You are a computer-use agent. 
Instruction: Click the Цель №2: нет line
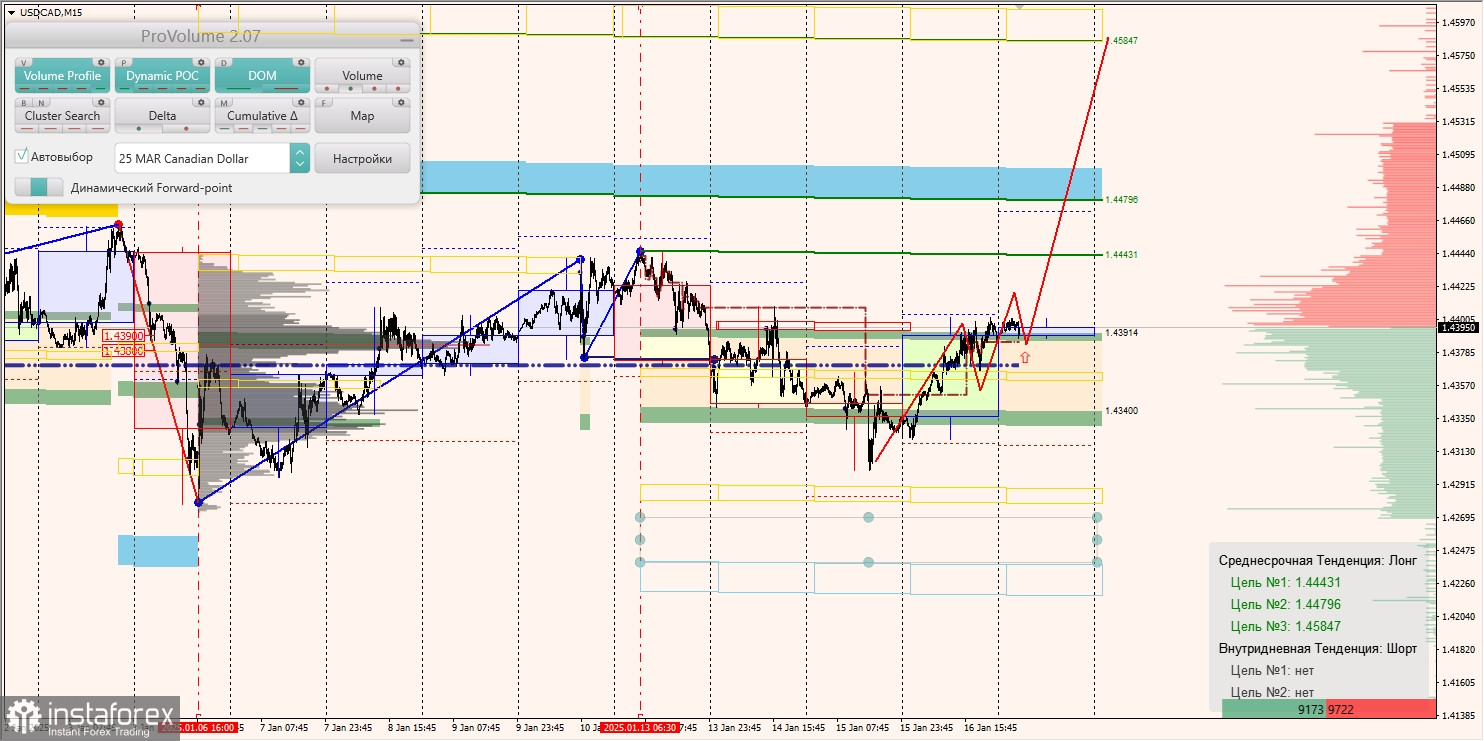[x=1272, y=692]
